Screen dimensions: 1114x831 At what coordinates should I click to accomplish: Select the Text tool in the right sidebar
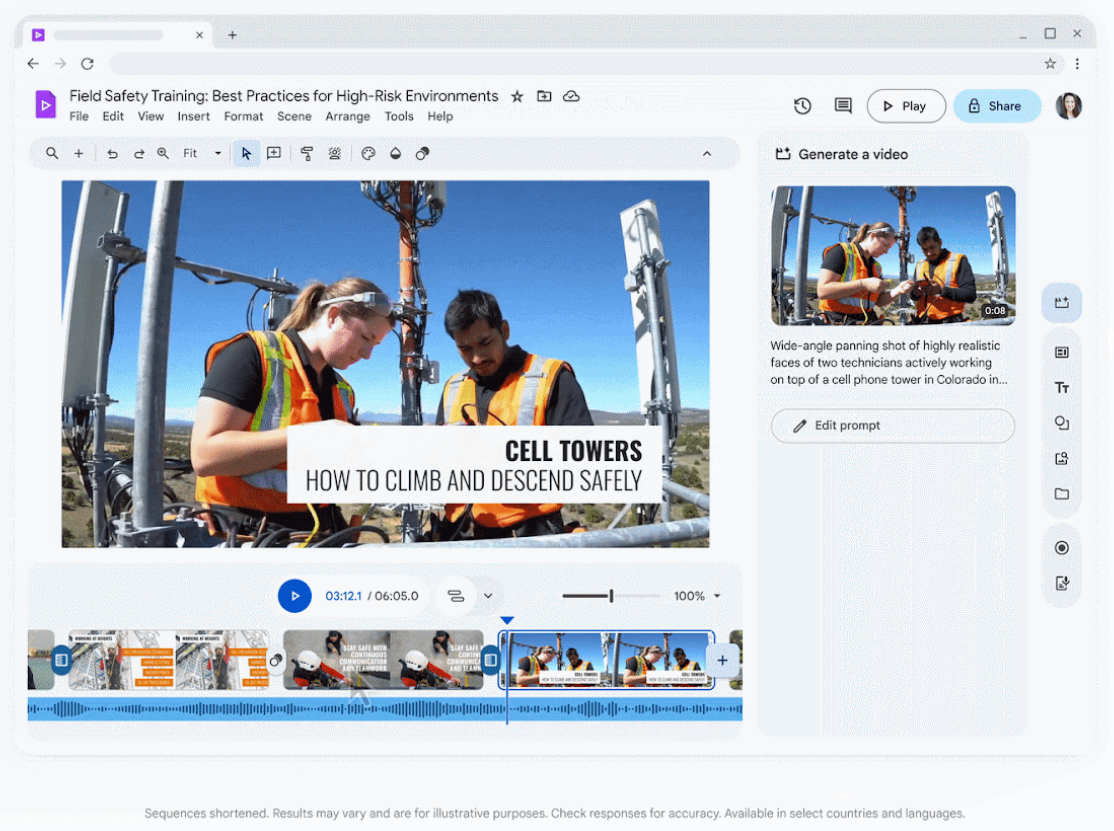1061,387
